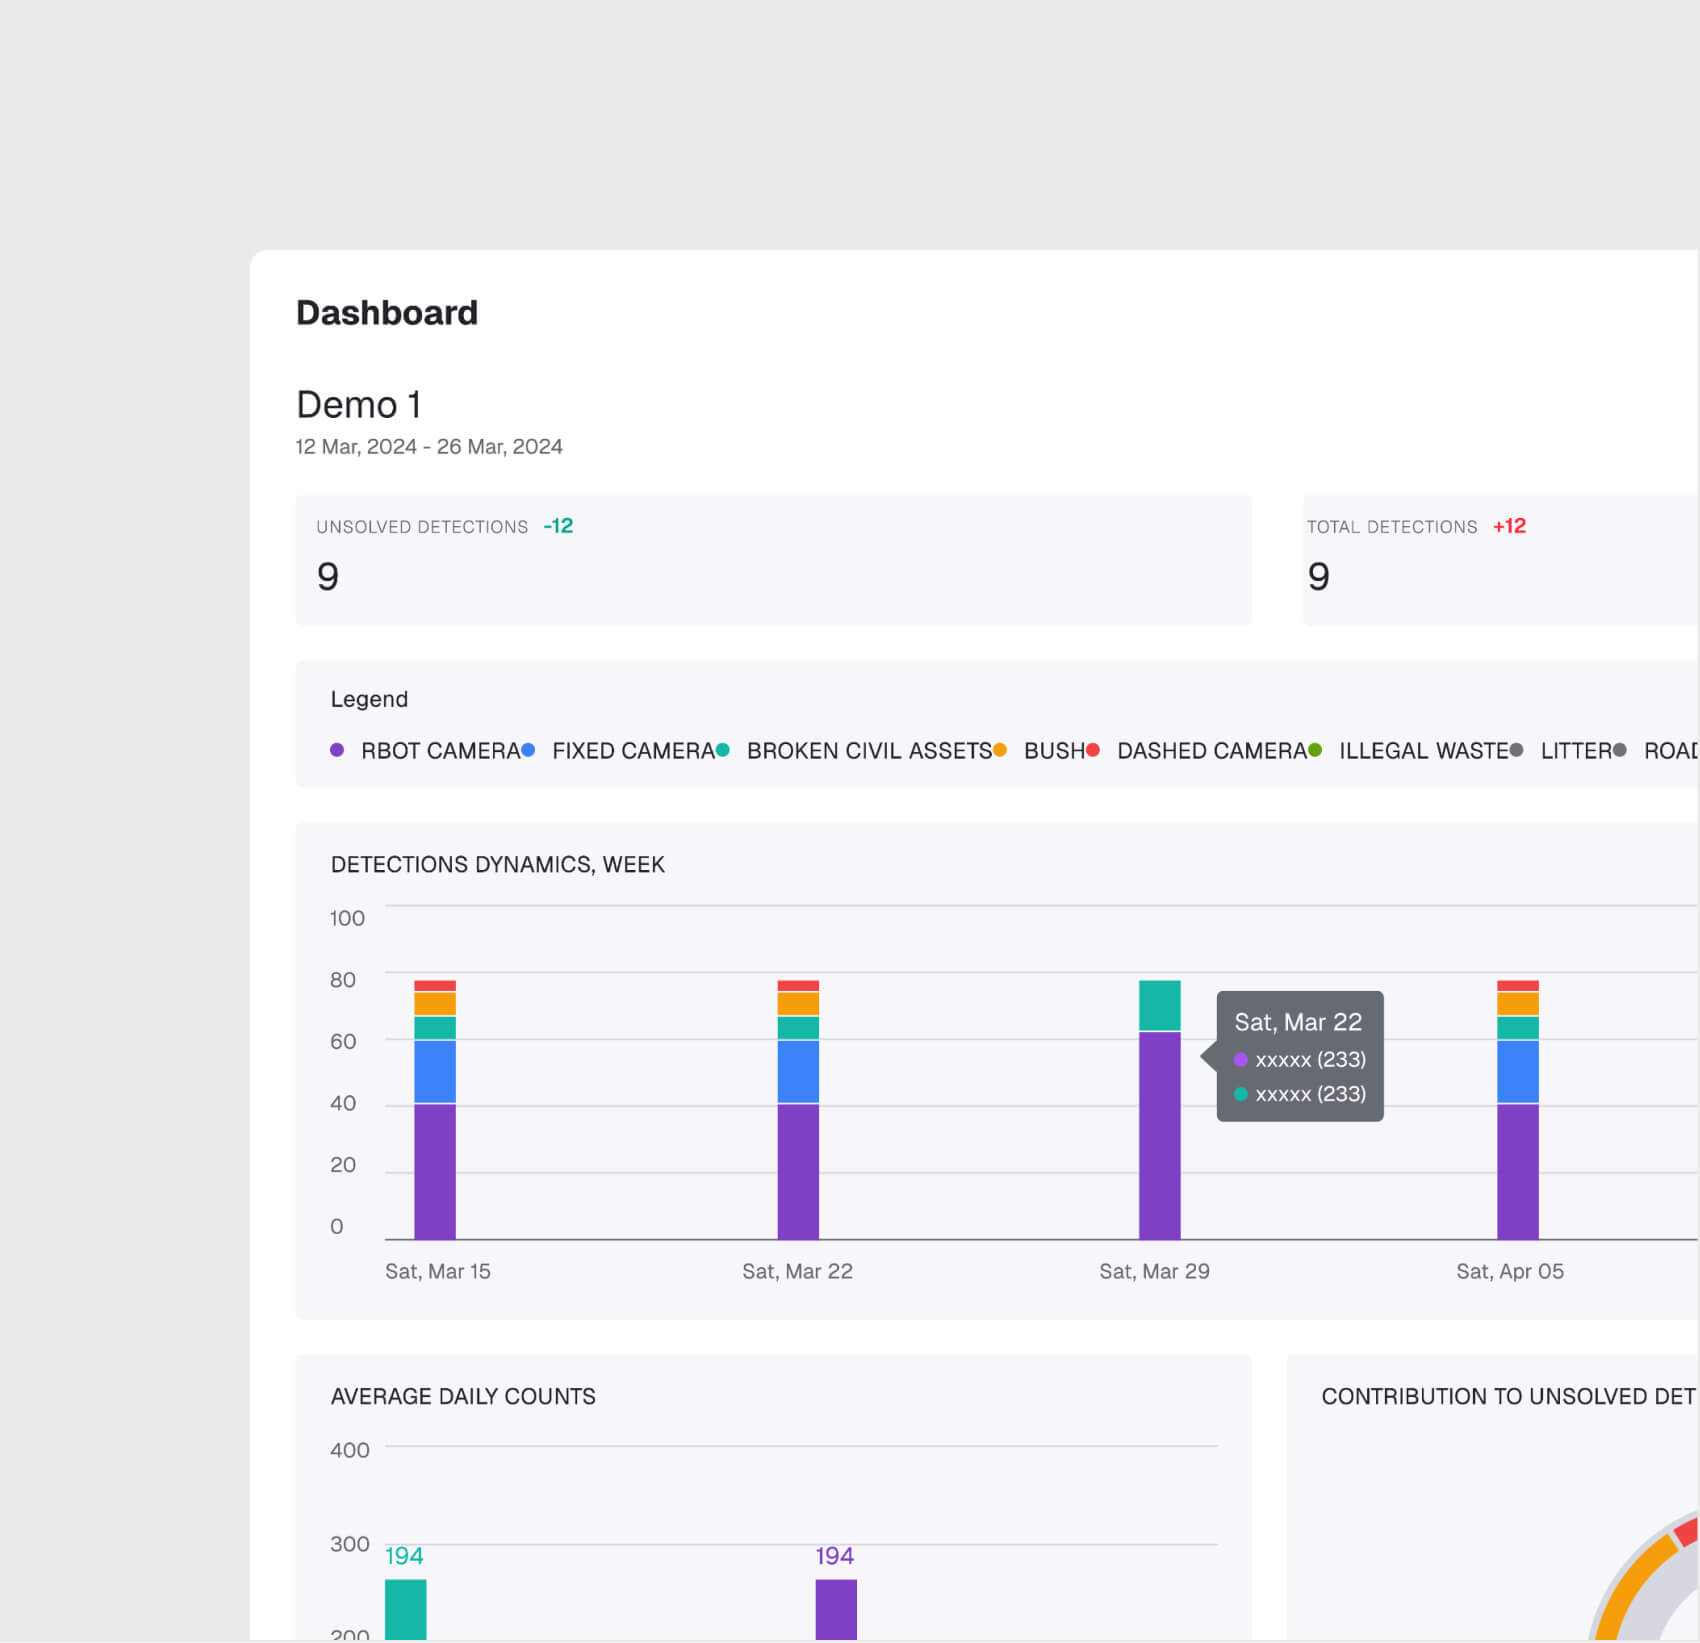Select the UNSOLVED DETECTIONS card
This screenshot has height=1643, width=1700.
click(x=773, y=560)
